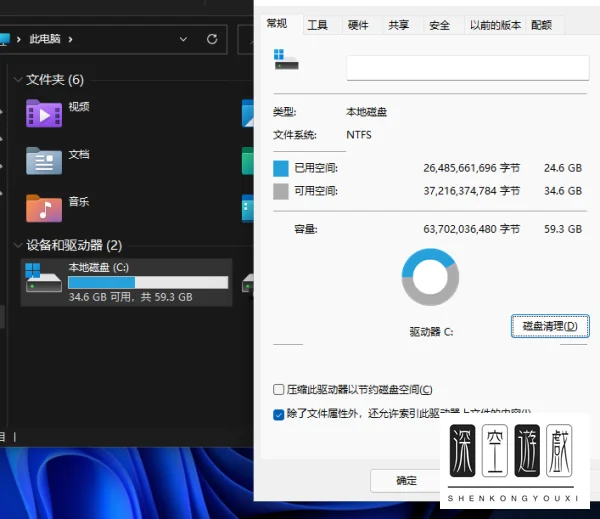Open the 文档 documents folder icon

click(x=44, y=161)
